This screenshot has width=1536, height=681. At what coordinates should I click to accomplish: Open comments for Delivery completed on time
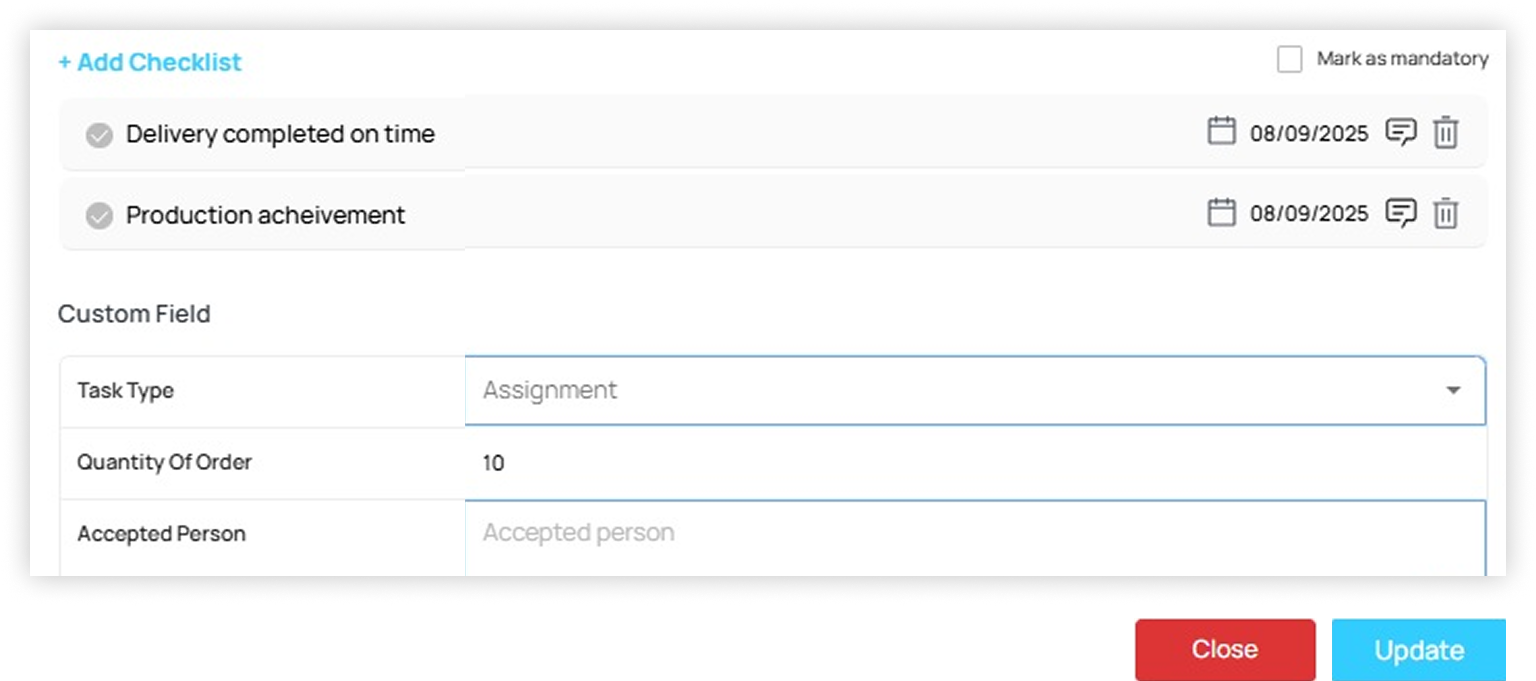(x=1401, y=132)
